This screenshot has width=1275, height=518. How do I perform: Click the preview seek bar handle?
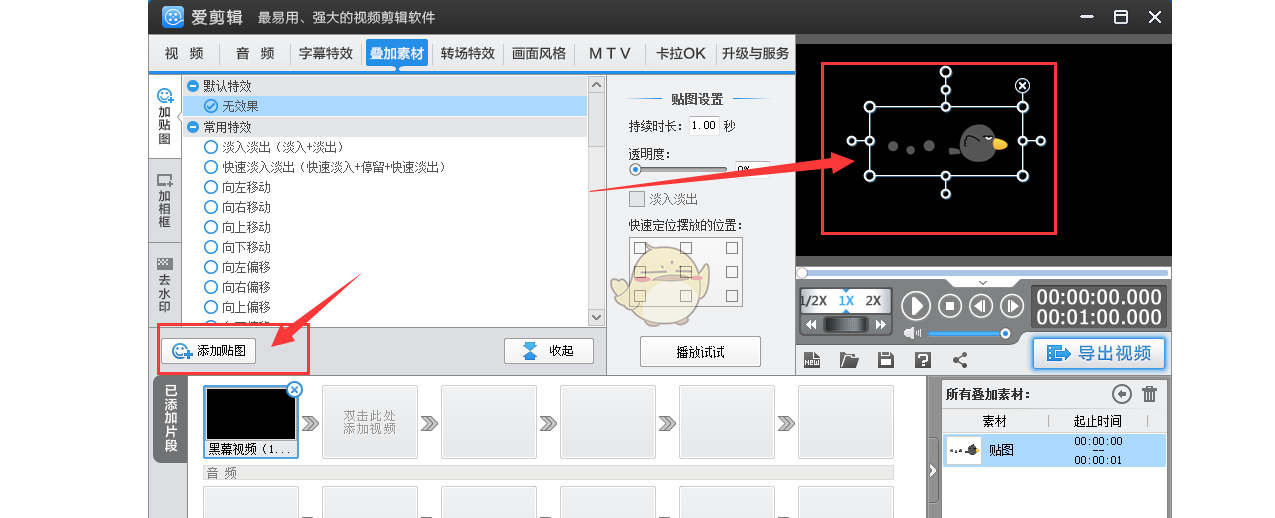[802, 272]
